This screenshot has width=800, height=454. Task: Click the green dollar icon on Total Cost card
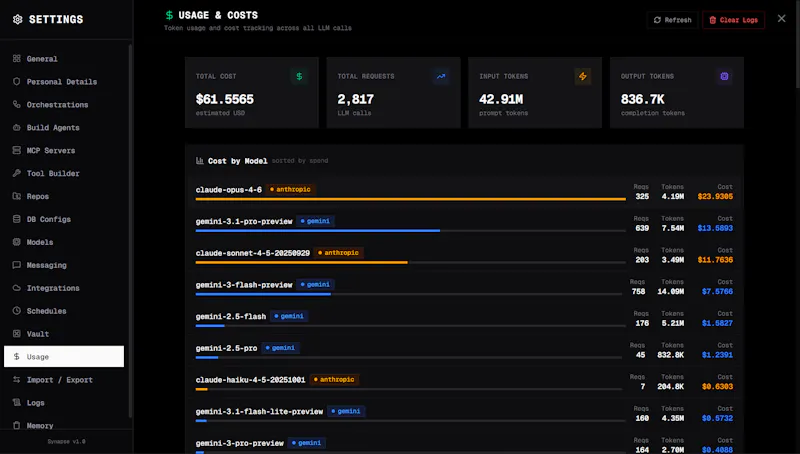299,77
